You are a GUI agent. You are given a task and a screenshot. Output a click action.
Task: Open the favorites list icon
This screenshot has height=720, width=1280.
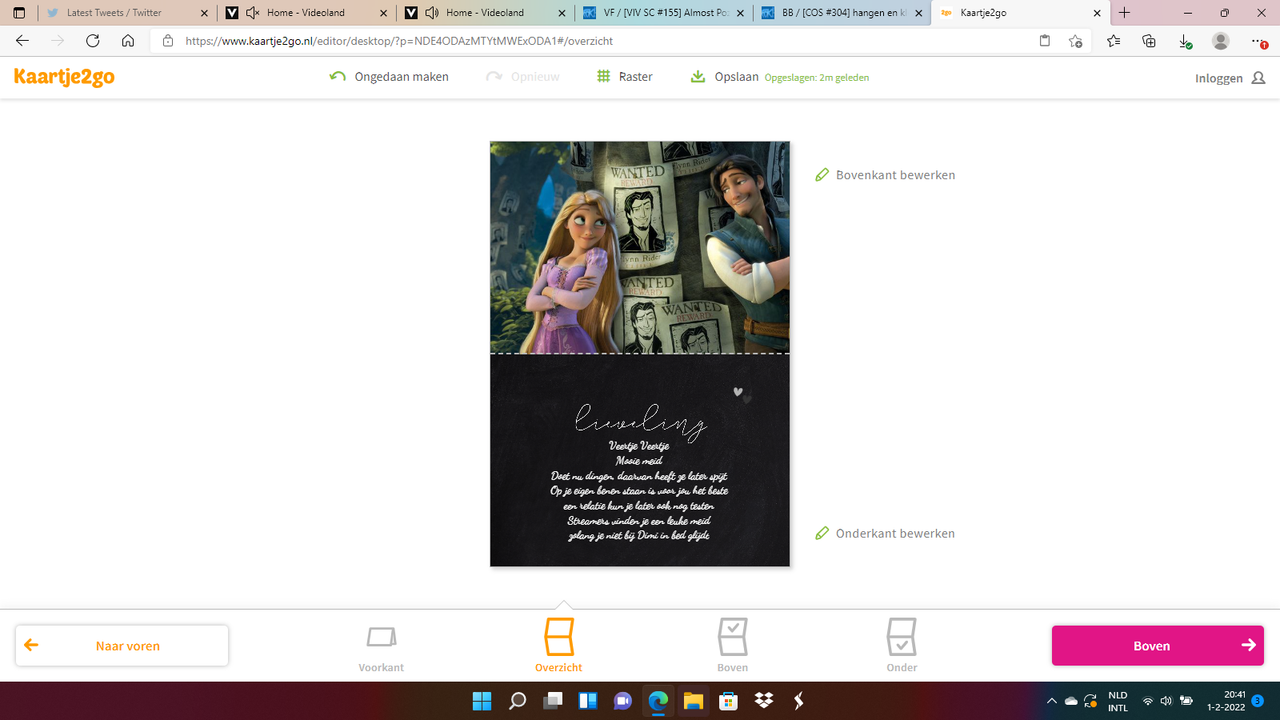coord(1113,41)
